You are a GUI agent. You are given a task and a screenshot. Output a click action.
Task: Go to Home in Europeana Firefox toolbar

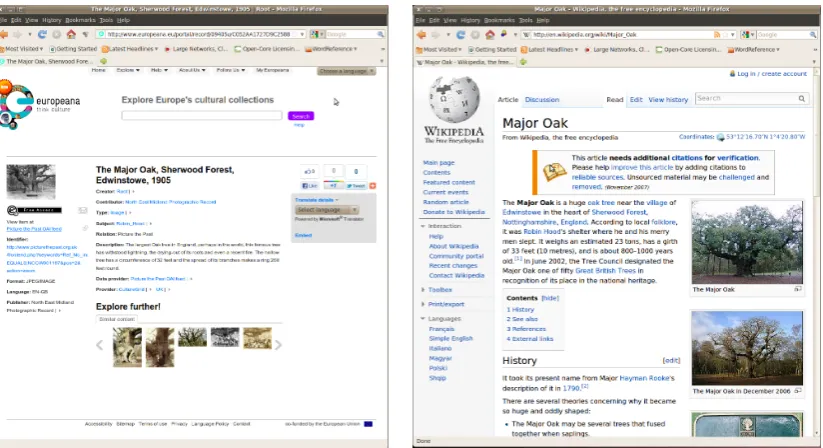[x=71, y=34]
